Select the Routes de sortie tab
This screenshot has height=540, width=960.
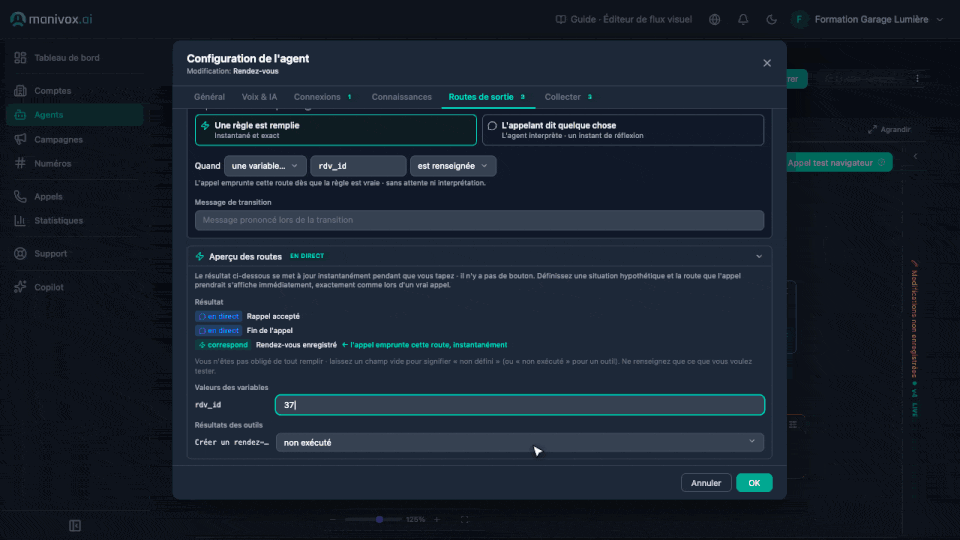(487, 97)
